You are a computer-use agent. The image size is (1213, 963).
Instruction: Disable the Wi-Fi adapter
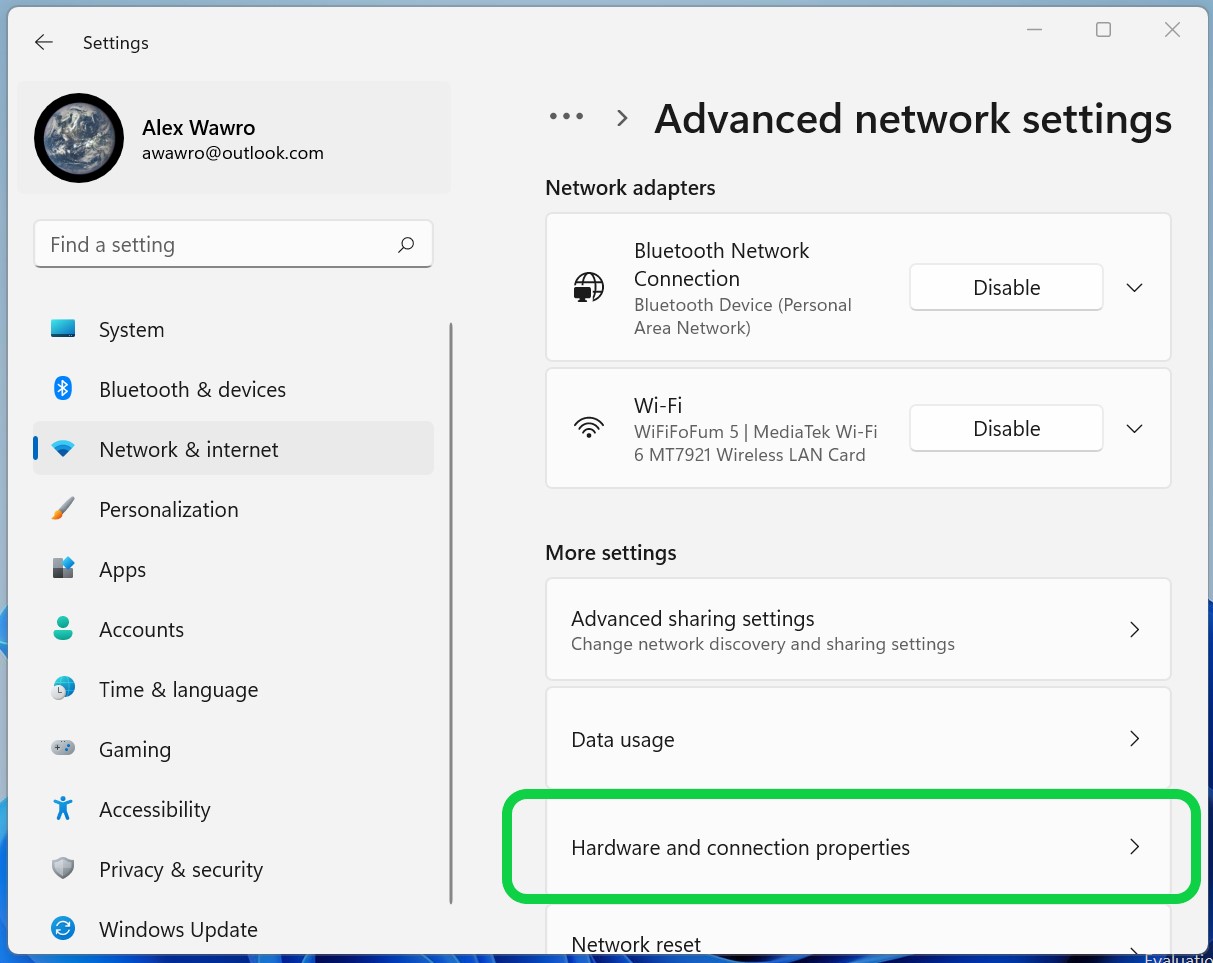(x=1006, y=429)
